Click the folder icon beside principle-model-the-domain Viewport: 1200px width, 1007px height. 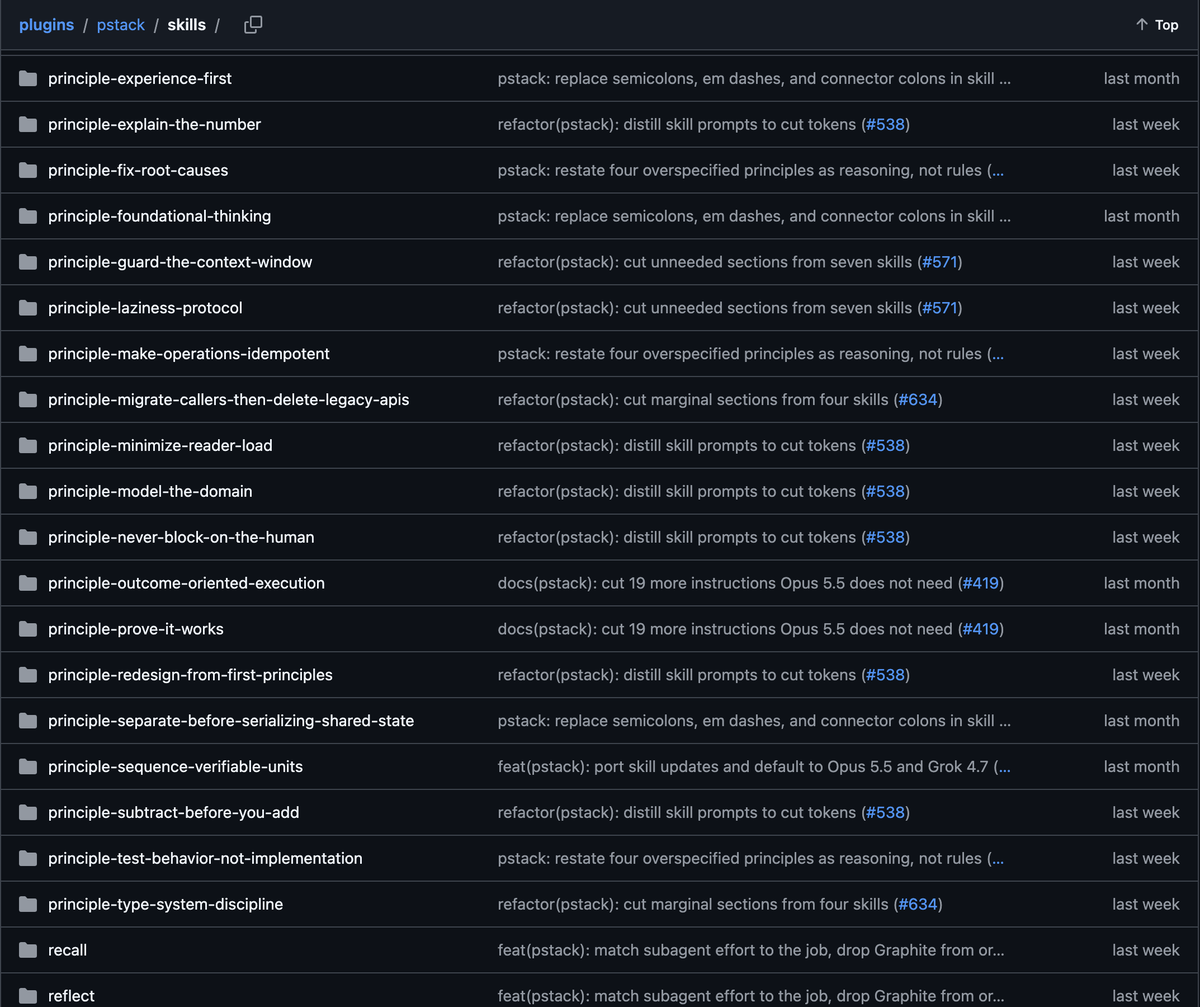tap(28, 491)
